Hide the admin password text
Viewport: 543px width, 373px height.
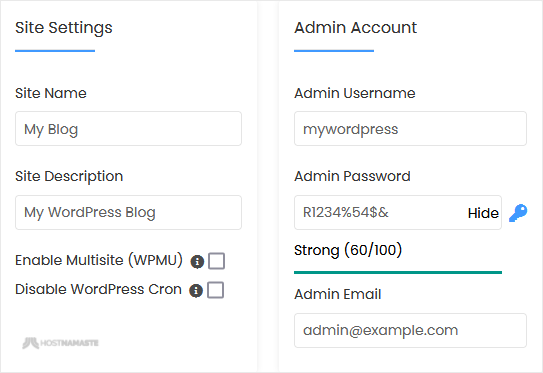pyautogui.click(x=483, y=213)
